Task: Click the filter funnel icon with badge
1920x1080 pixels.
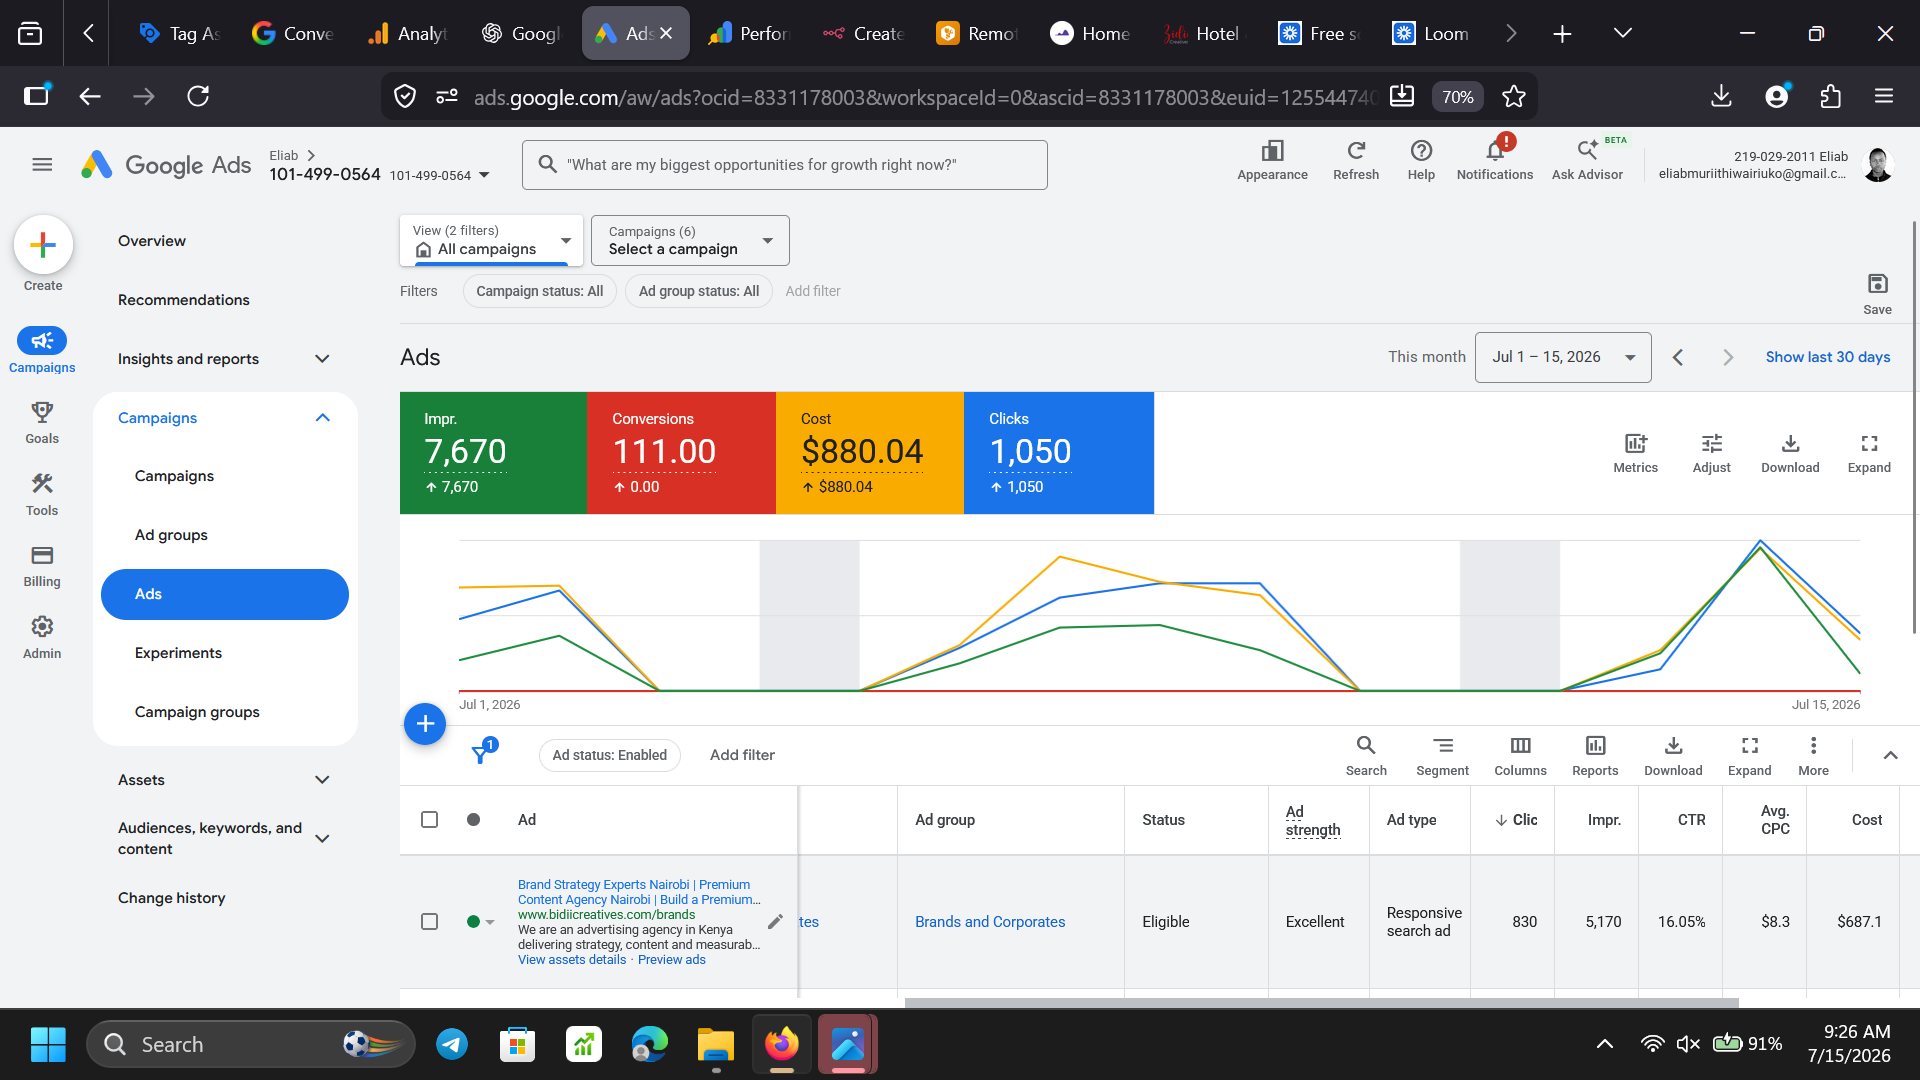Action: pos(482,753)
